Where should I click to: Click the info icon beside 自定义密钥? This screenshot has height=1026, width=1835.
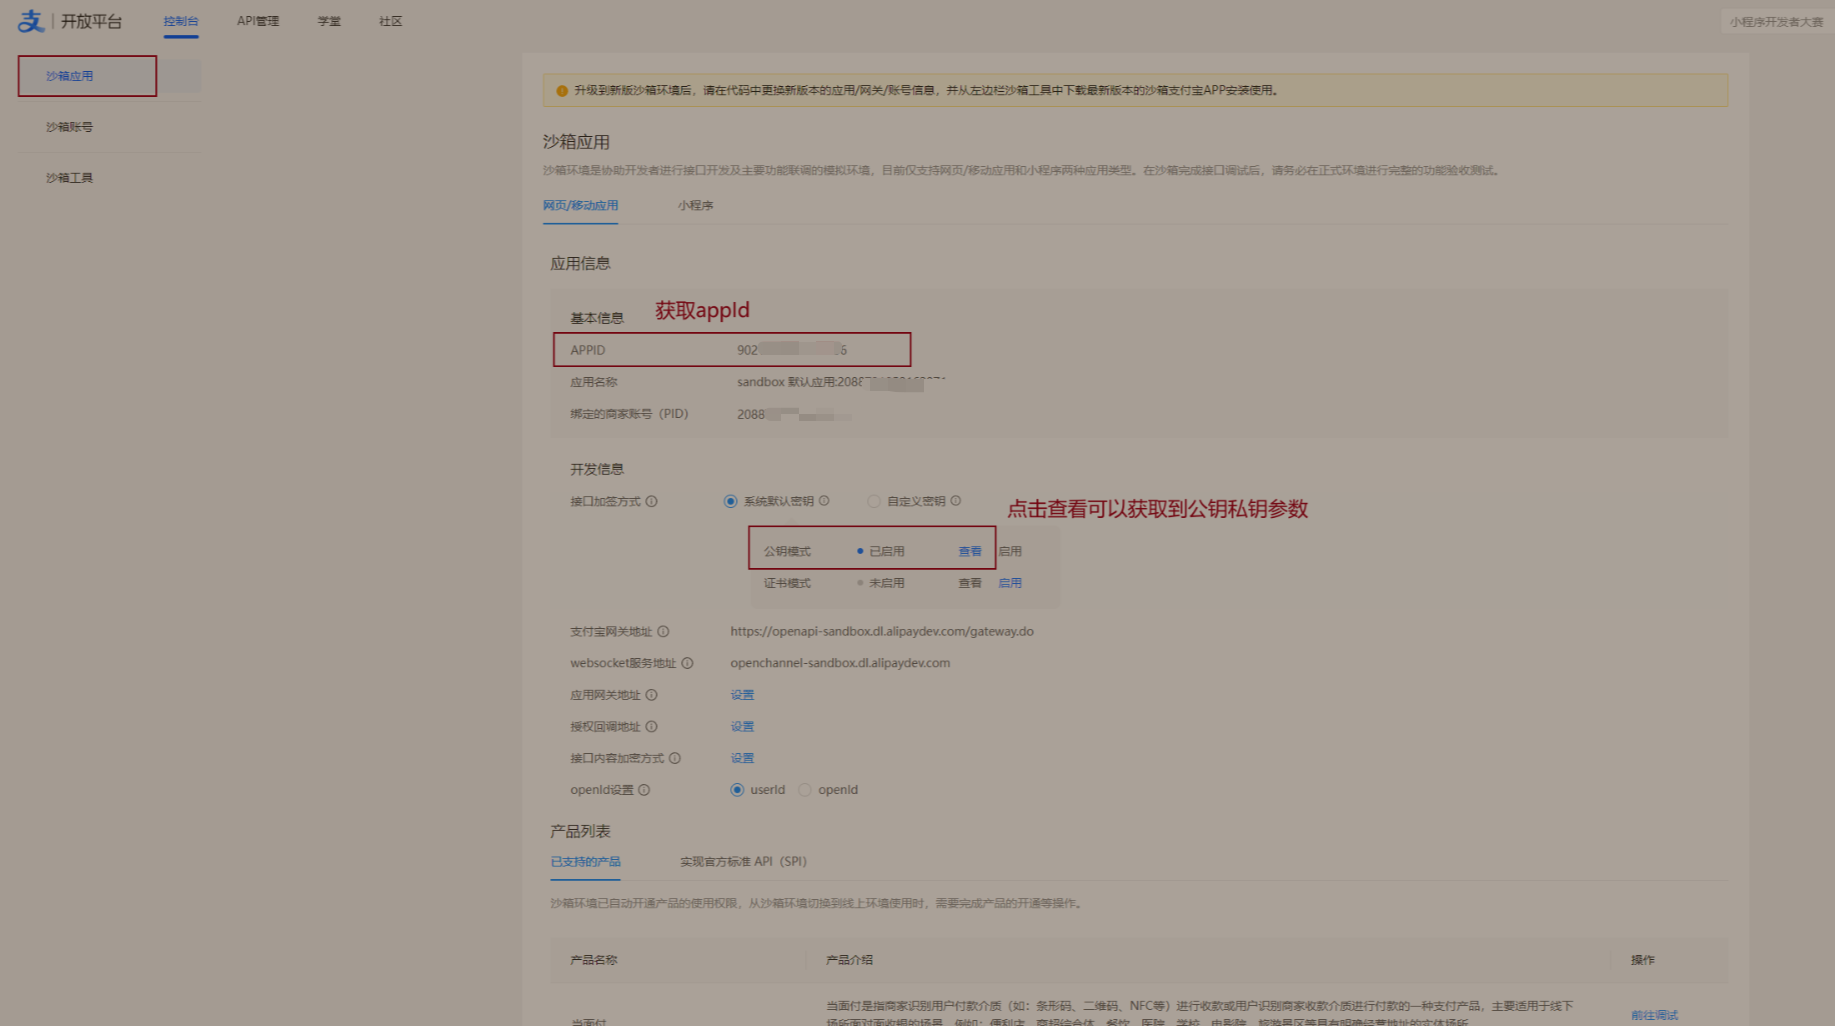tap(956, 501)
